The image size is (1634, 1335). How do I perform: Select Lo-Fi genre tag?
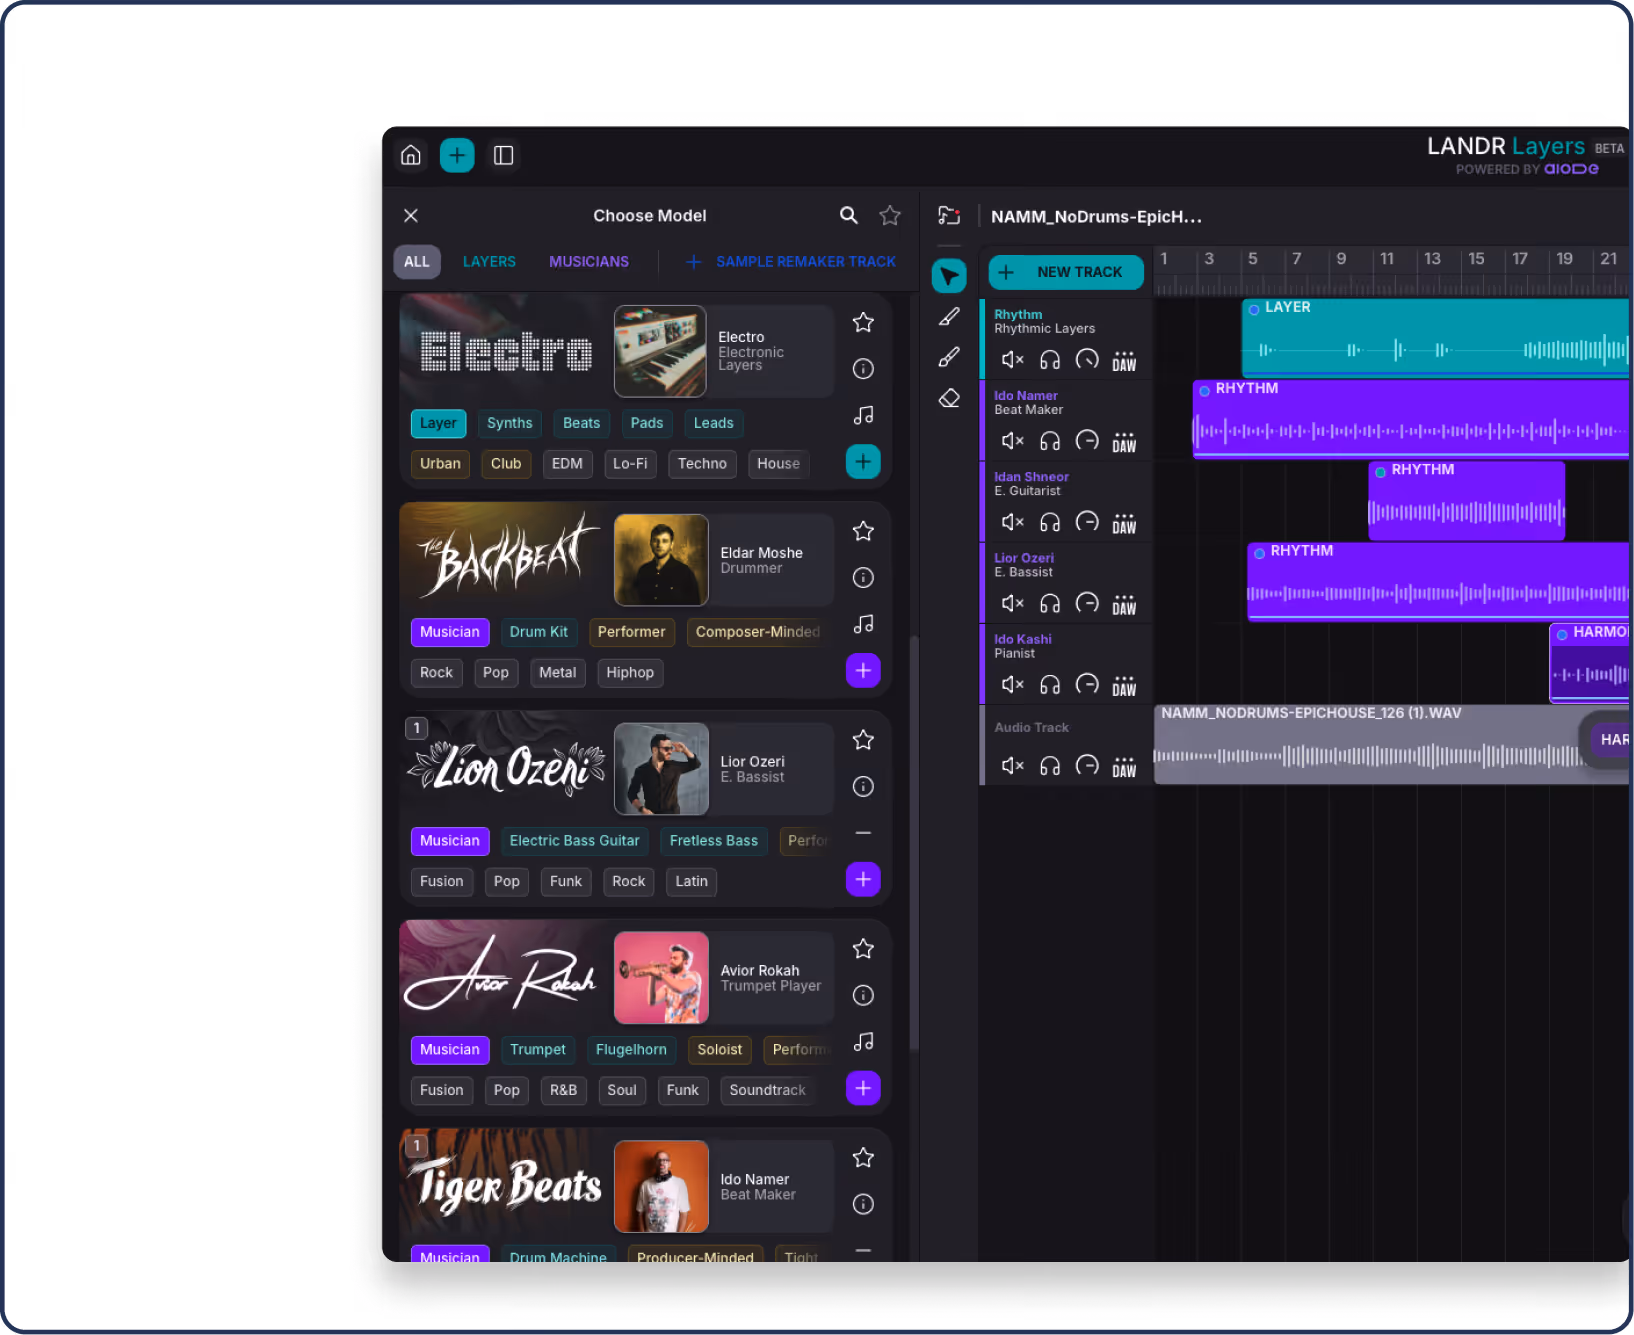(630, 464)
